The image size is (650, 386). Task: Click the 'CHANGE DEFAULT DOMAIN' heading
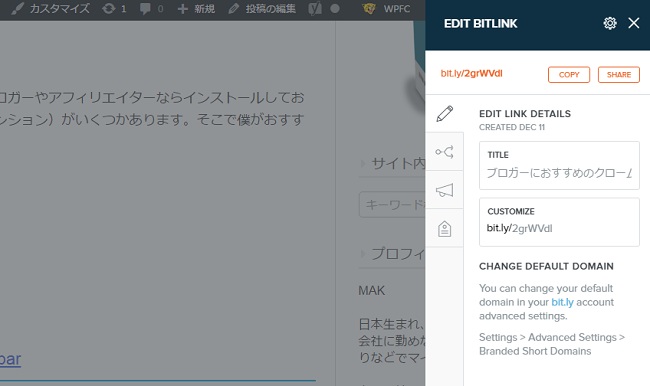pos(546,266)
